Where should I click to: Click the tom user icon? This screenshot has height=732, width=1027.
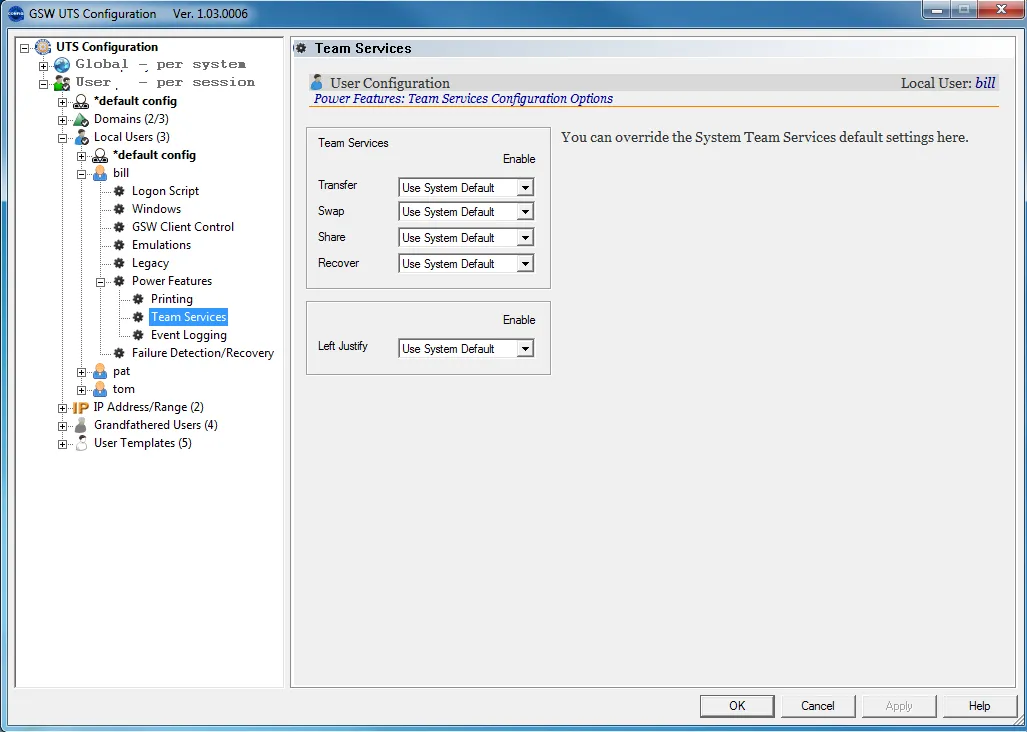pos(100,390)
